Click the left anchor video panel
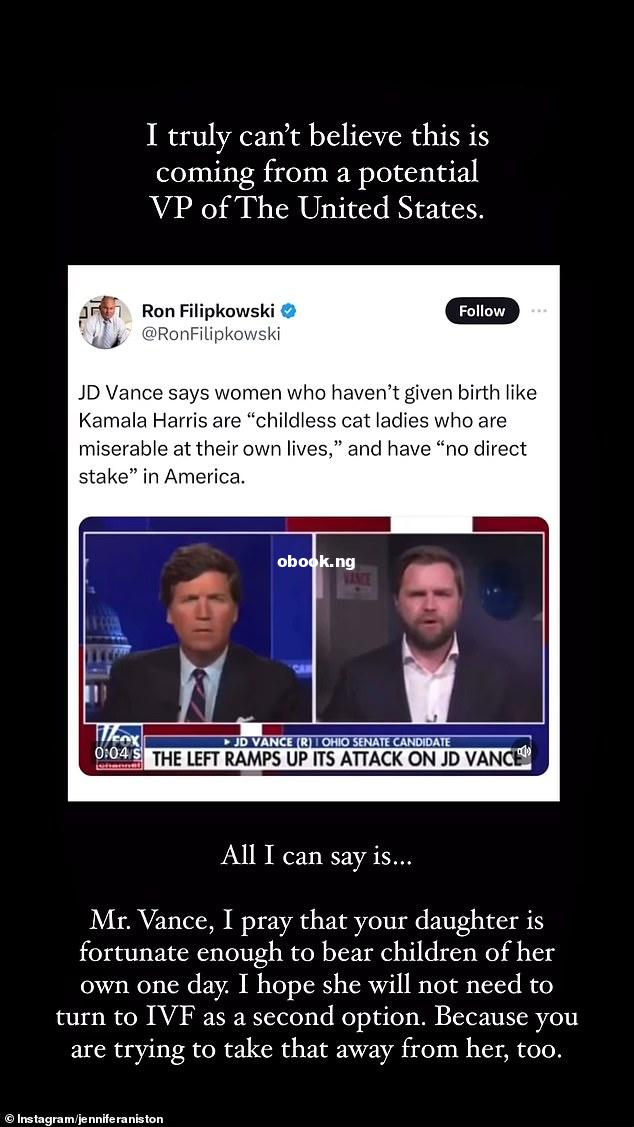The height and width of the screenshot is (1127, 634). (198, 628)
